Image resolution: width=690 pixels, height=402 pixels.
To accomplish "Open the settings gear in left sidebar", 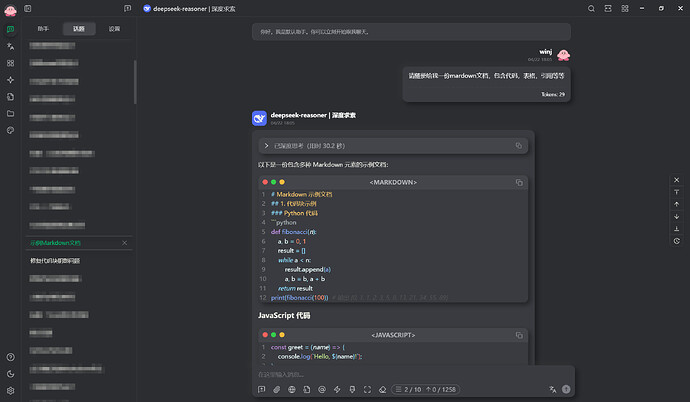I will point(11,391).
